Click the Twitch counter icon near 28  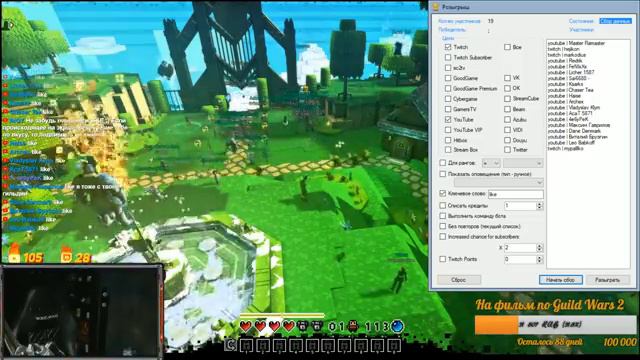(x=66, y=255)
